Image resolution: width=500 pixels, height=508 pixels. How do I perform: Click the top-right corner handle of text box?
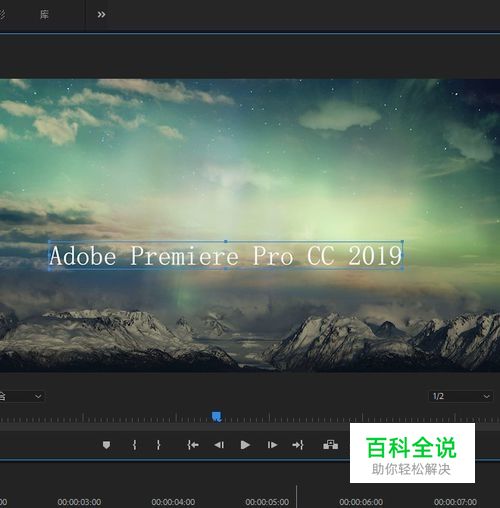click(x=402, y=241)
